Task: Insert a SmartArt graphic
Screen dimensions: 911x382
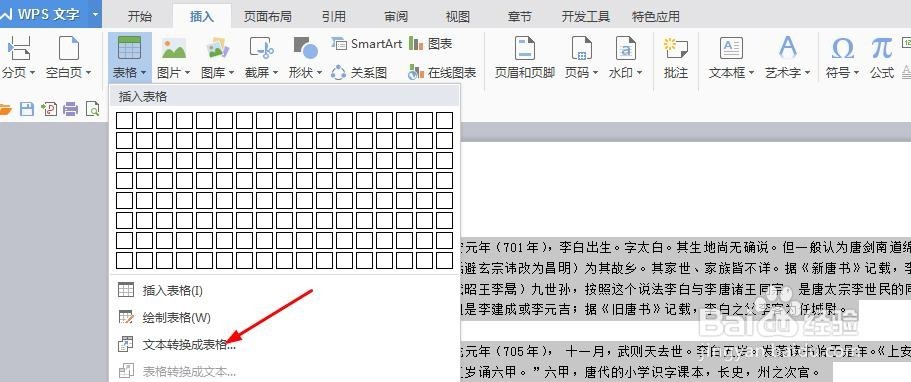Action: coord(367,44)
